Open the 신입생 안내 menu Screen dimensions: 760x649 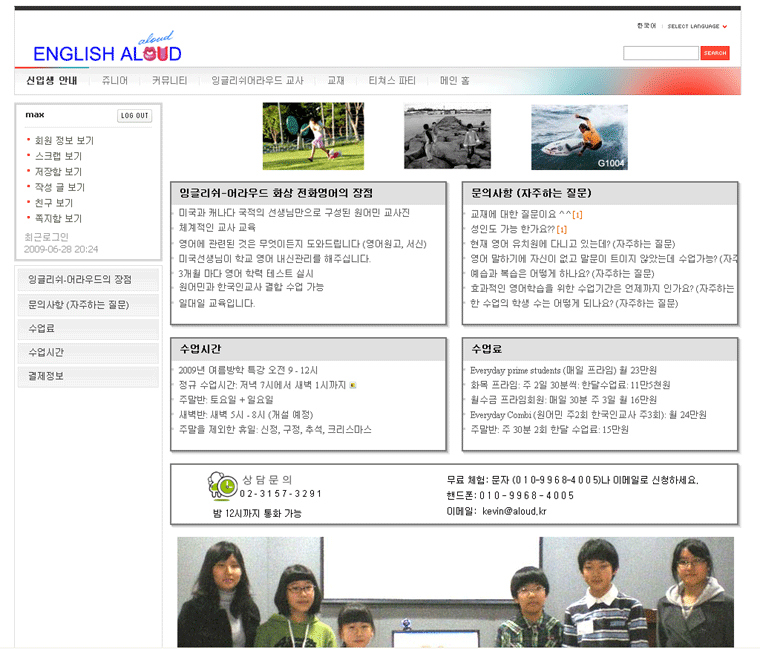click(x=51, y=80)
